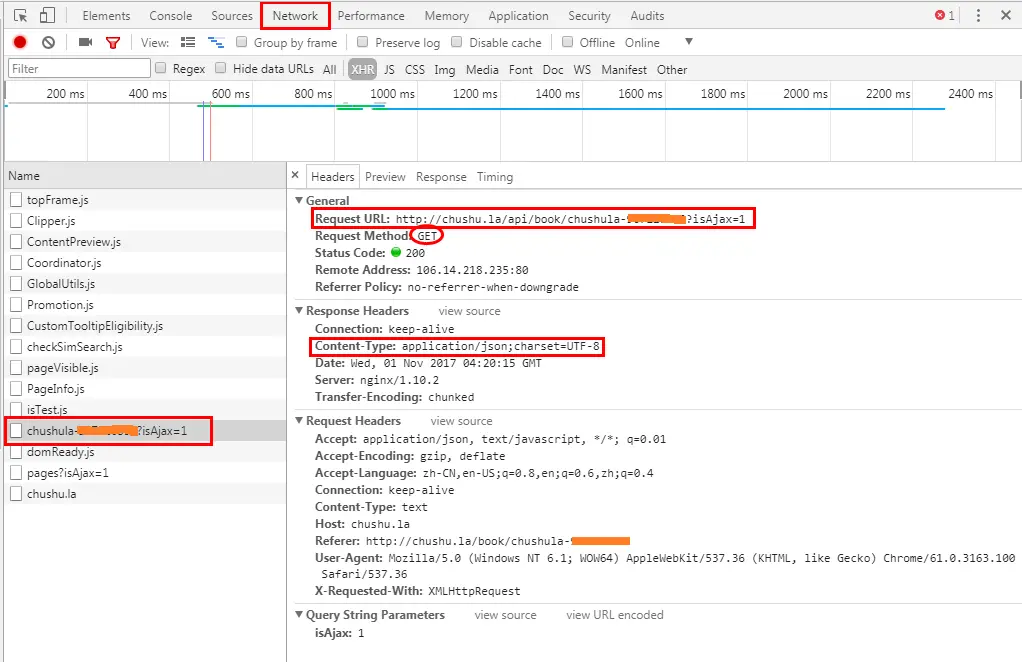Go to the Performance tab
The width and height of the screenshot is (1022, 662).
371,16
